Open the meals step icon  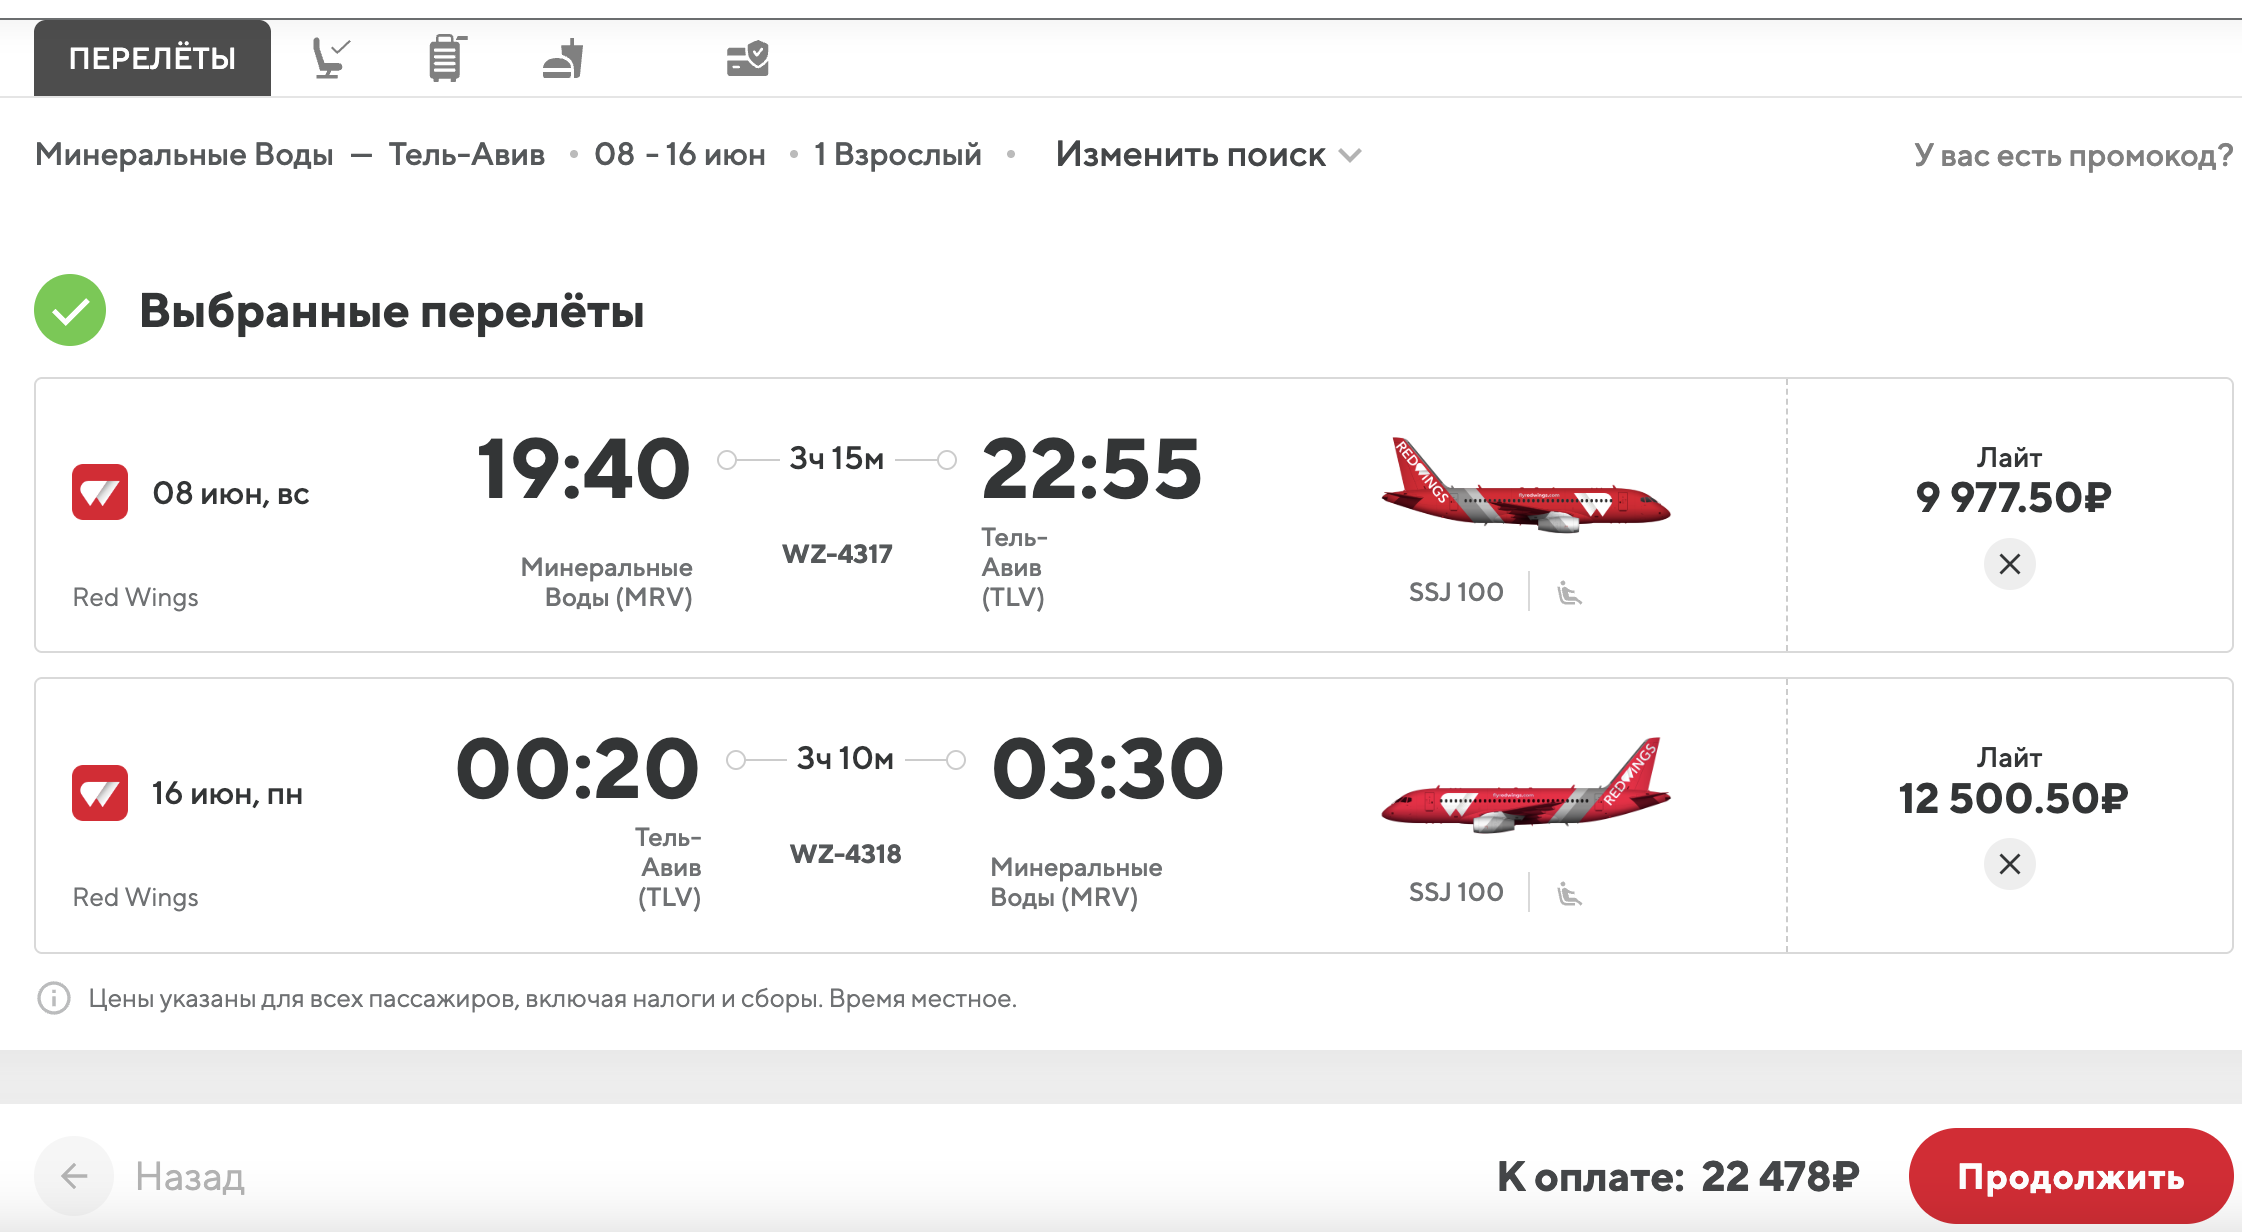tap(563, 58)
